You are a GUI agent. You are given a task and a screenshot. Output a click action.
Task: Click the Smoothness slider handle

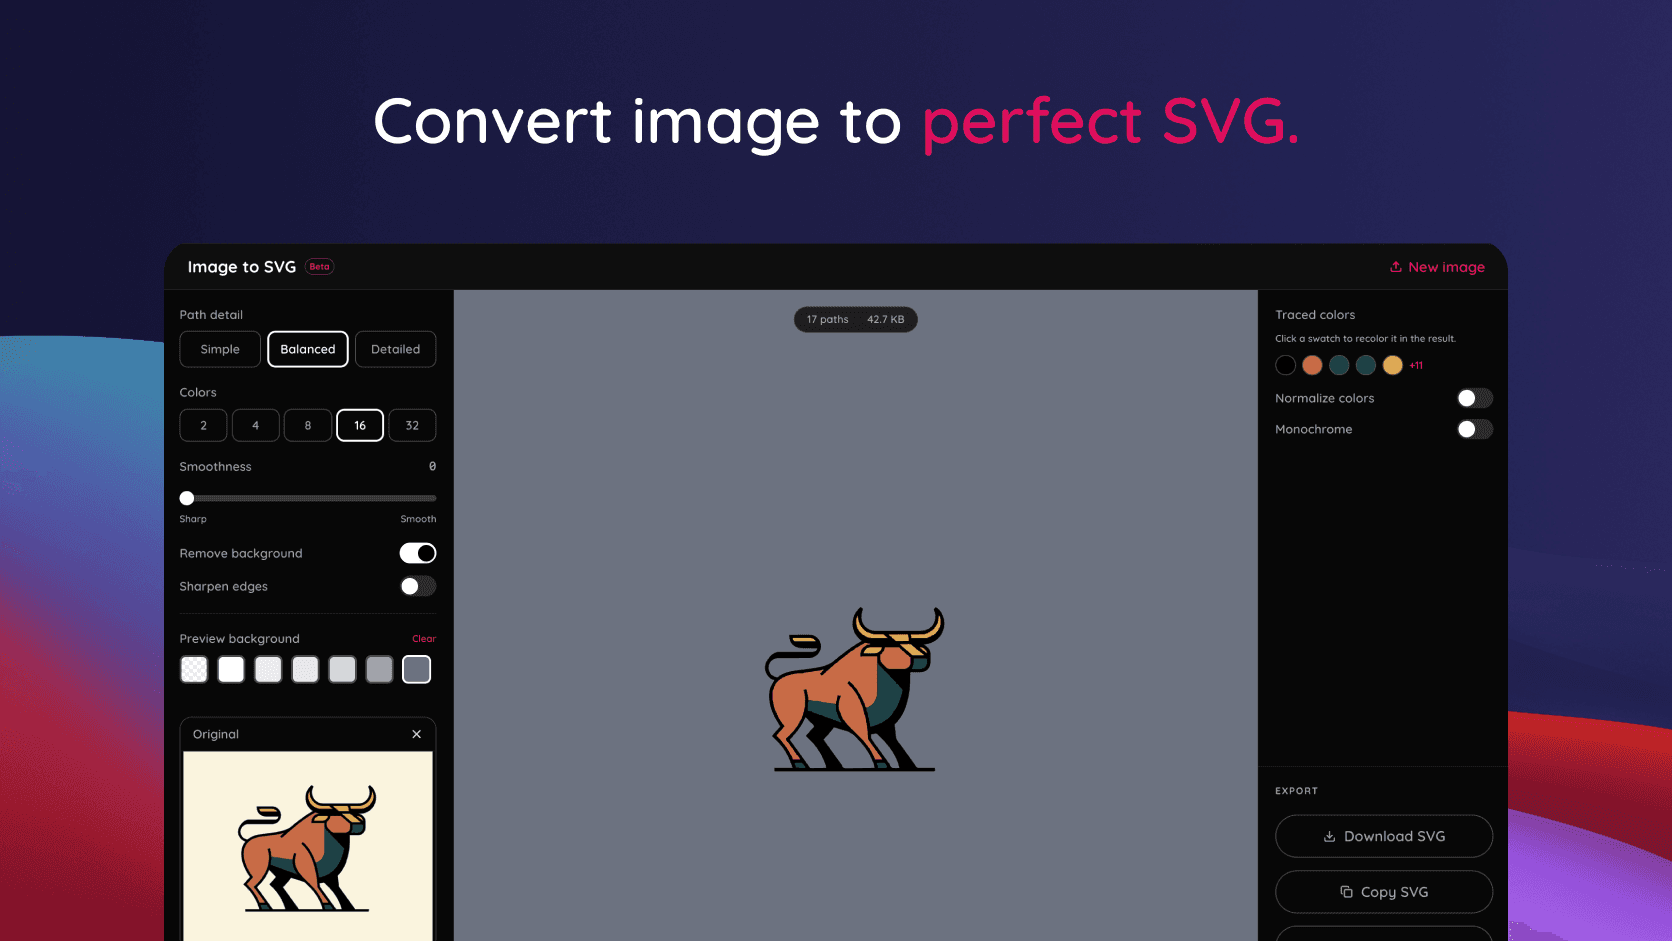tap(187, 498)
